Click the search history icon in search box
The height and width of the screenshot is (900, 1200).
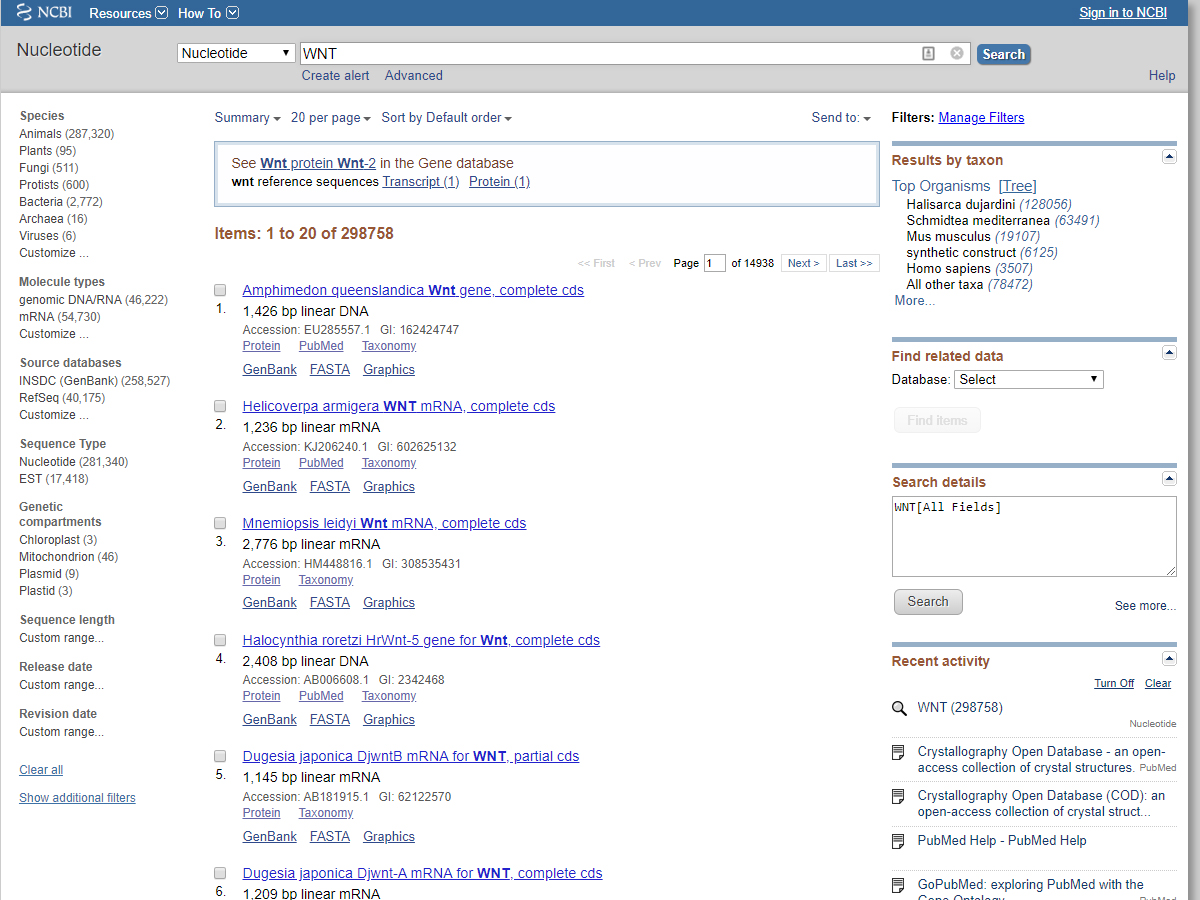(928, 53)
